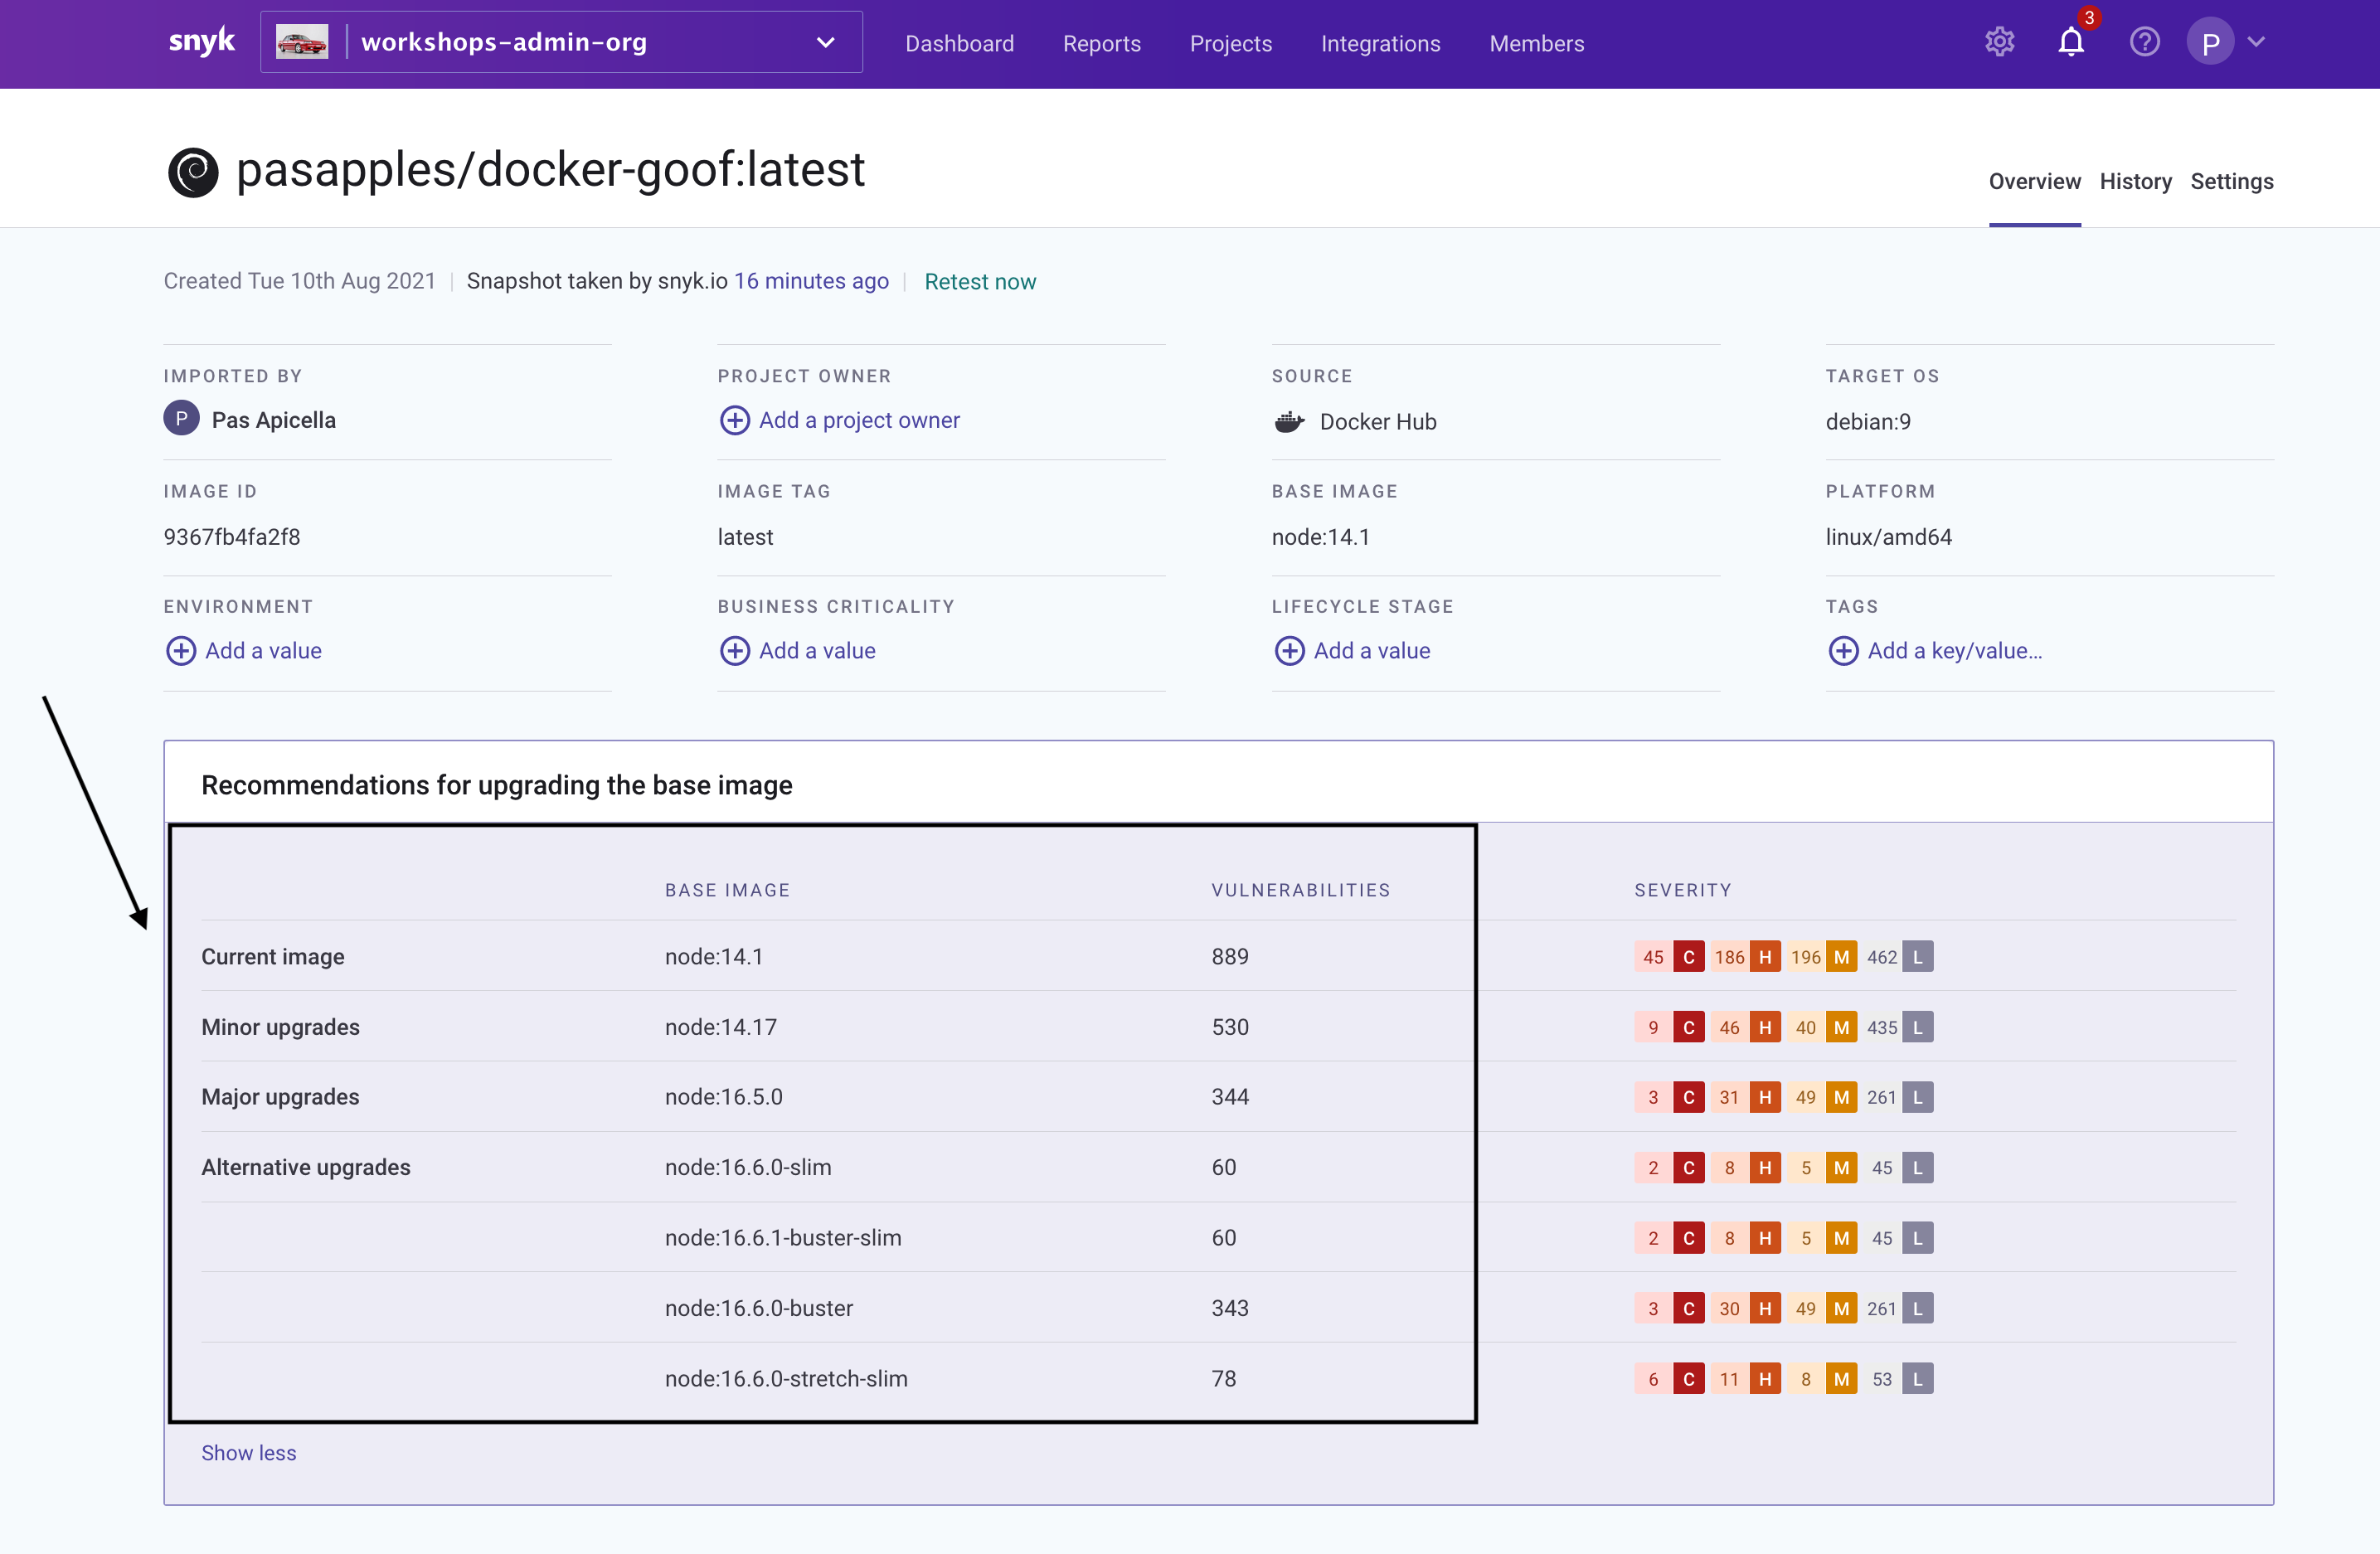
Task: Click vulnerability count 344
Action: point(1230,1097)
